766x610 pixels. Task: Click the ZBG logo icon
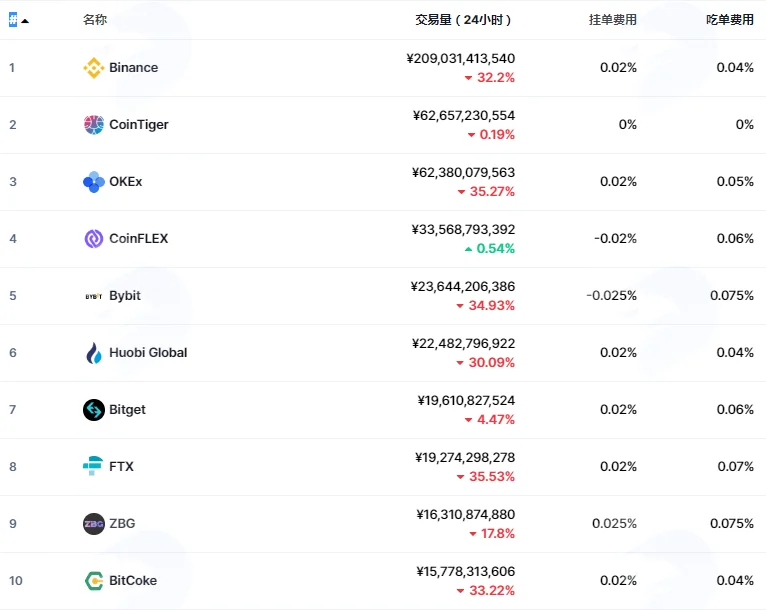point(93,524)
